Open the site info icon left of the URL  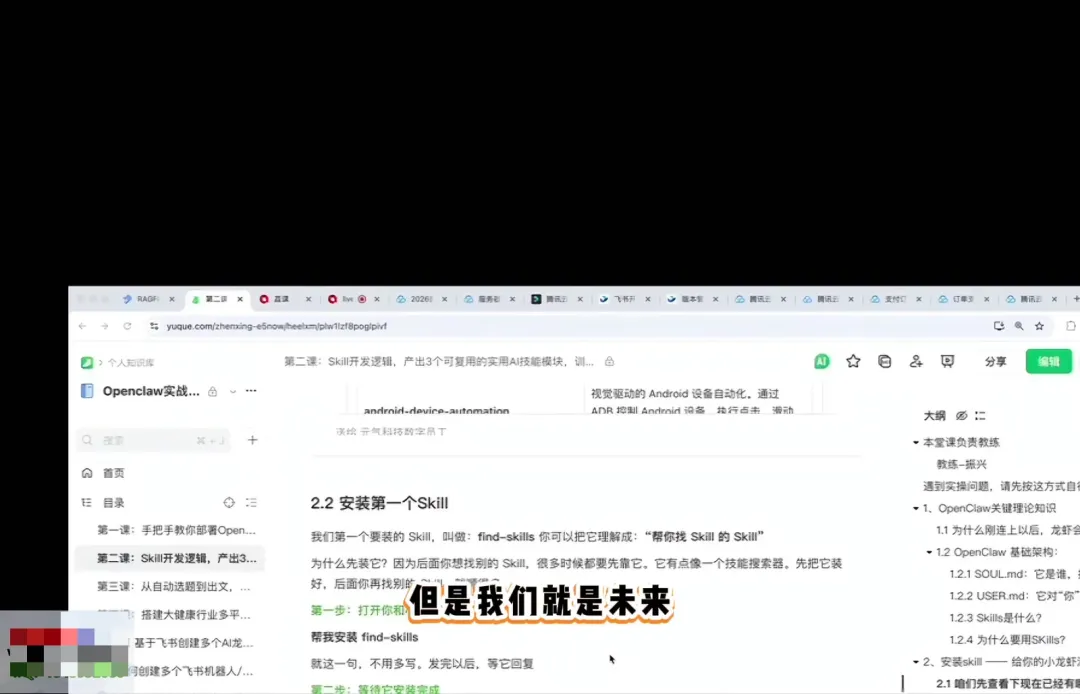point(154,326)
